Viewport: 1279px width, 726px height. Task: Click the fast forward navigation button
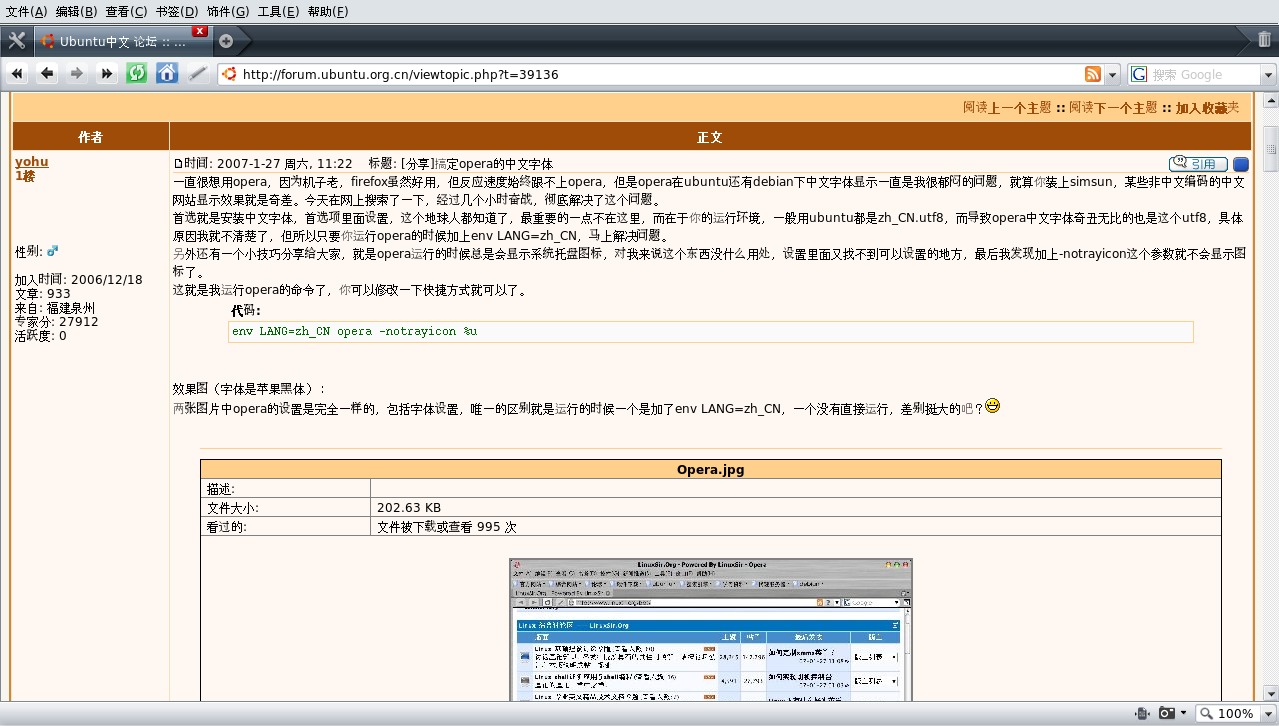[x=107, y=73]
